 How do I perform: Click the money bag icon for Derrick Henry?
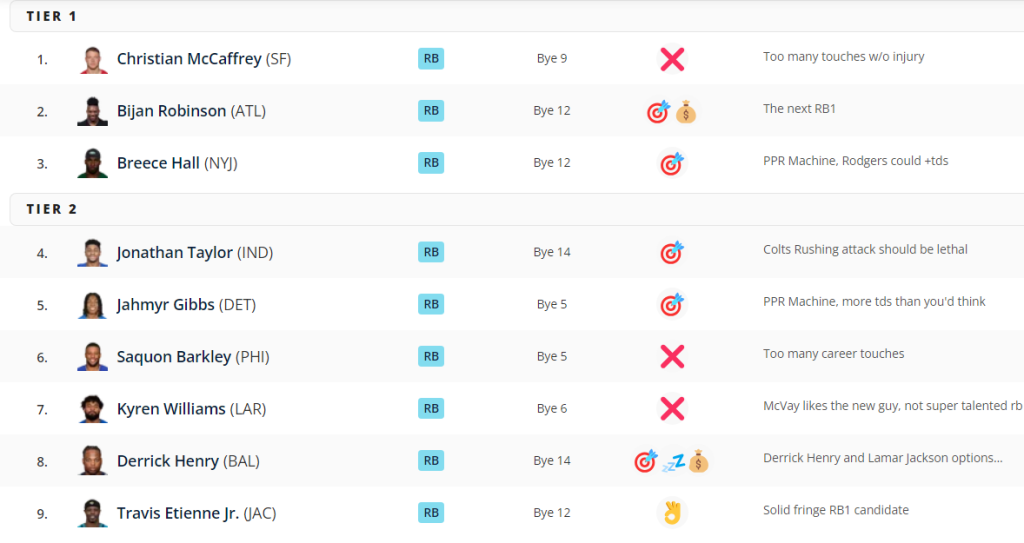click(699, 461)
